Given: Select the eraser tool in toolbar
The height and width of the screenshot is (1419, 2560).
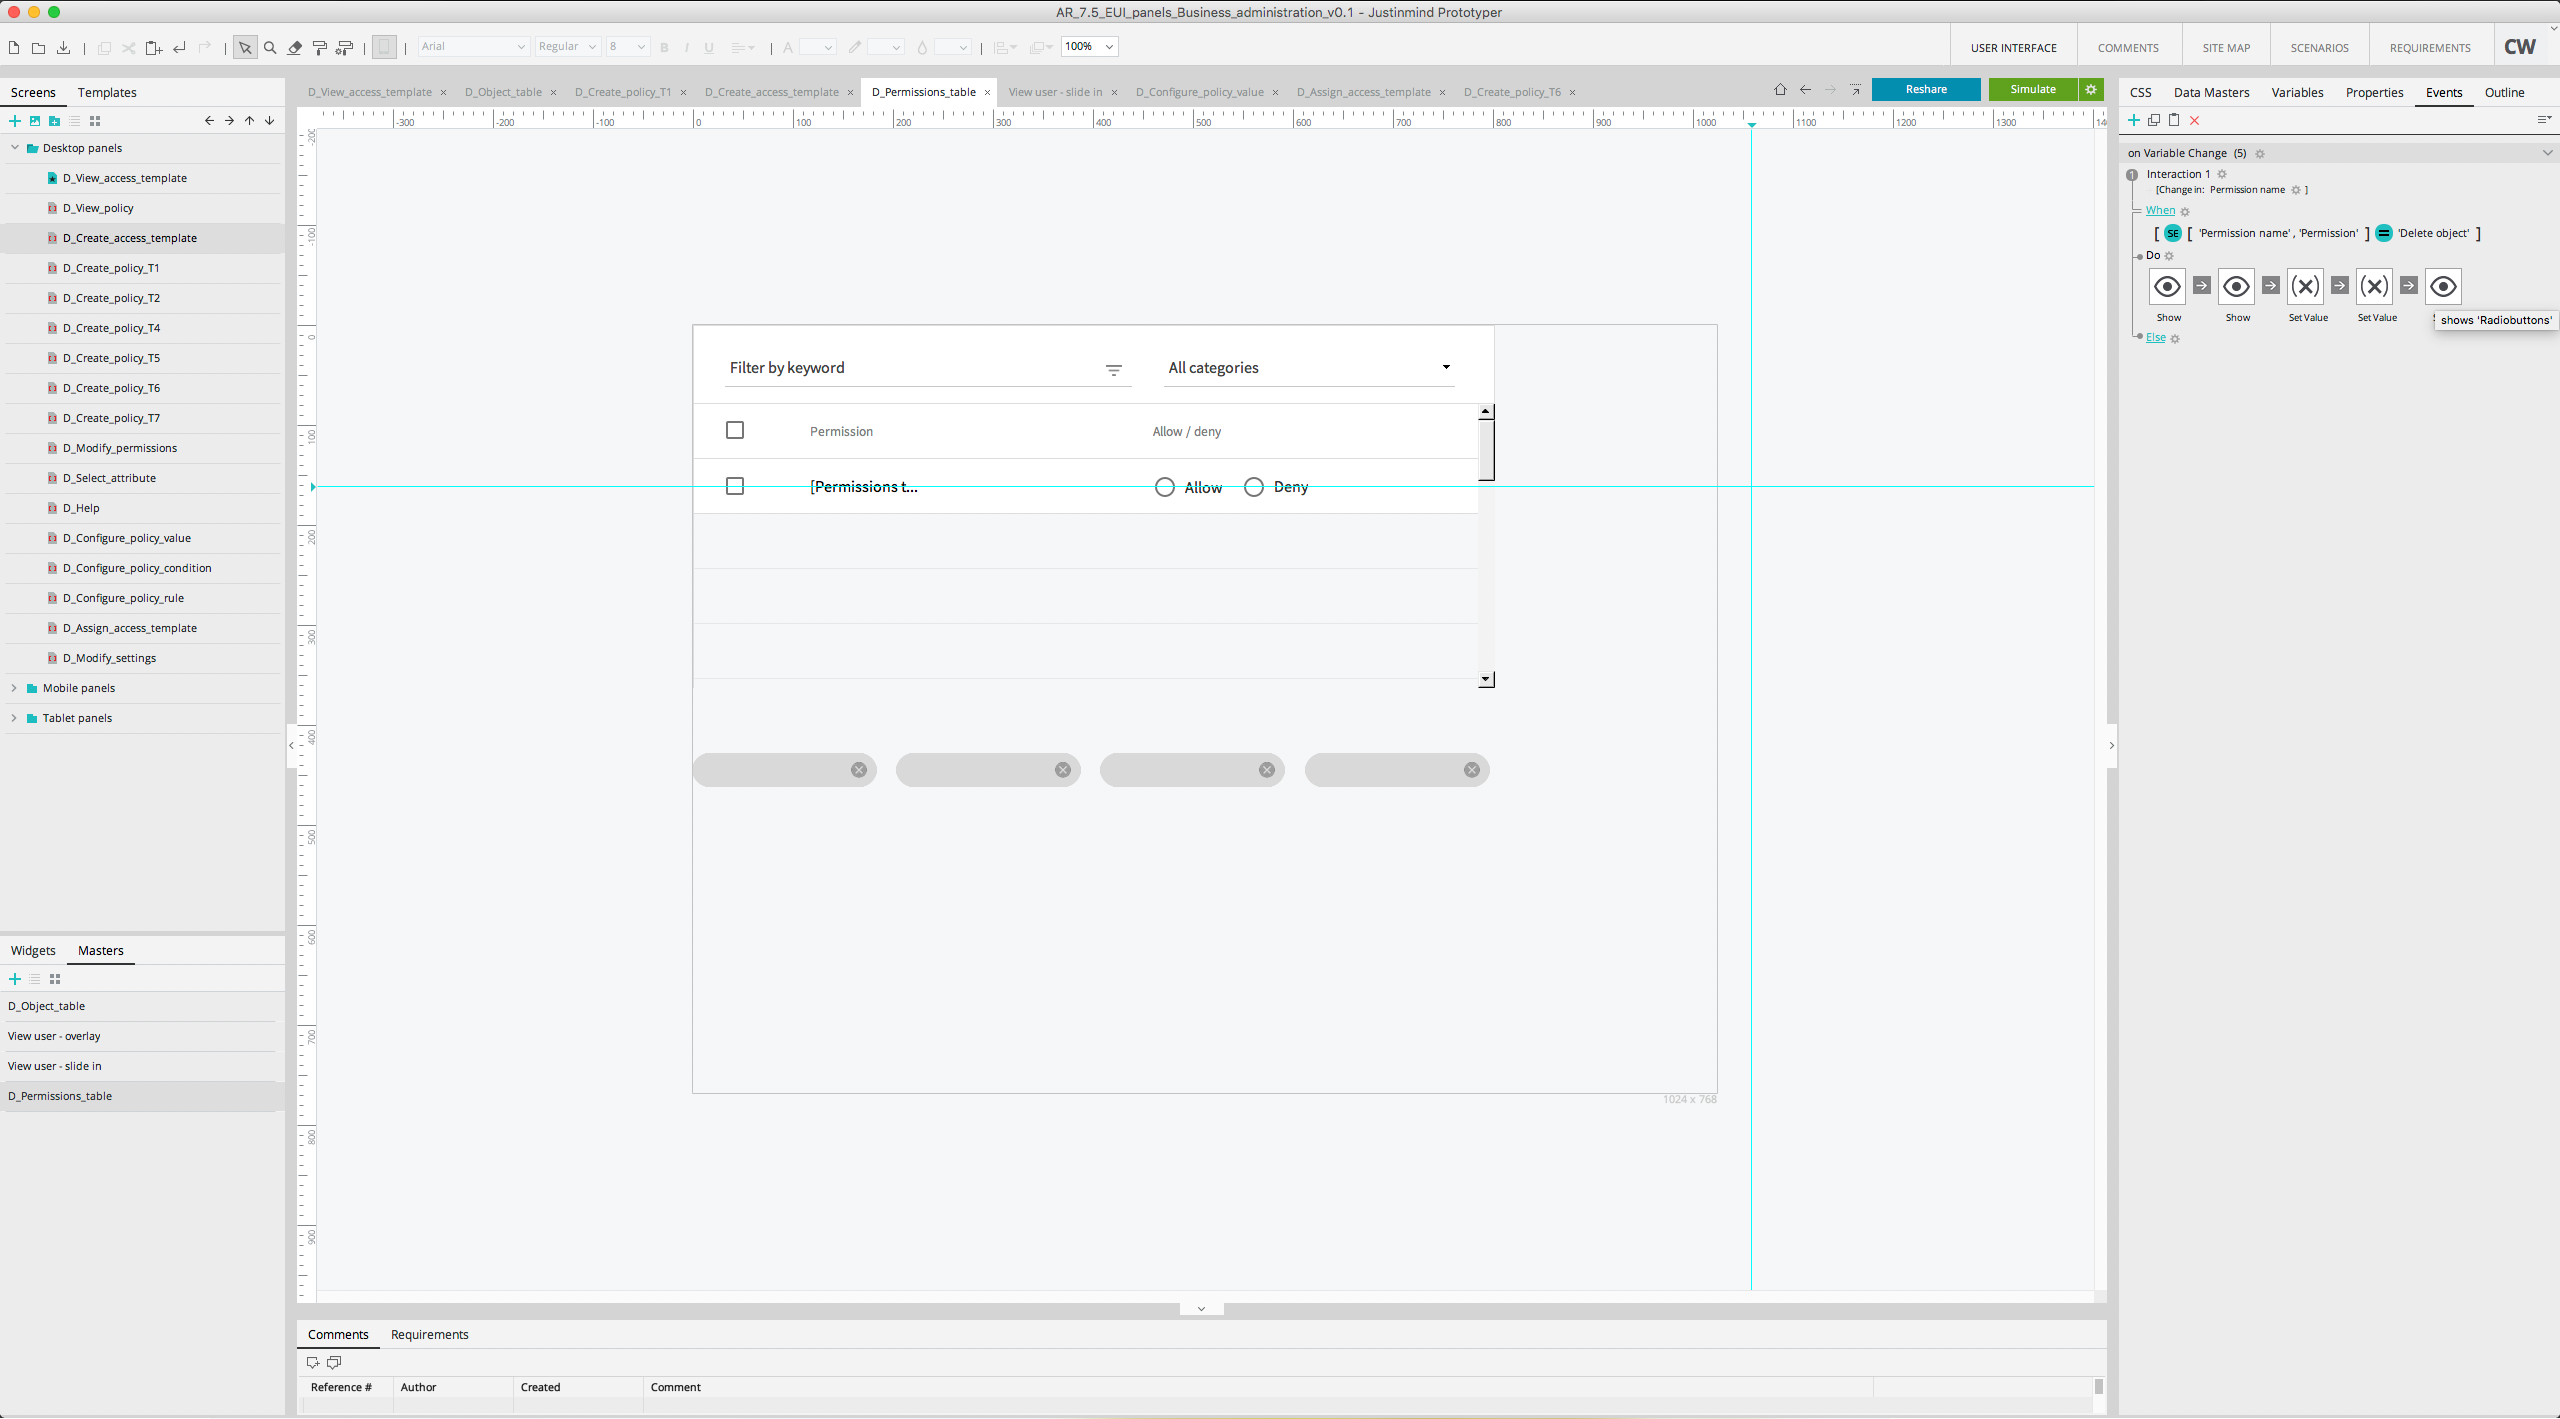Looking at the screenshot, I should tap(295, 47).
